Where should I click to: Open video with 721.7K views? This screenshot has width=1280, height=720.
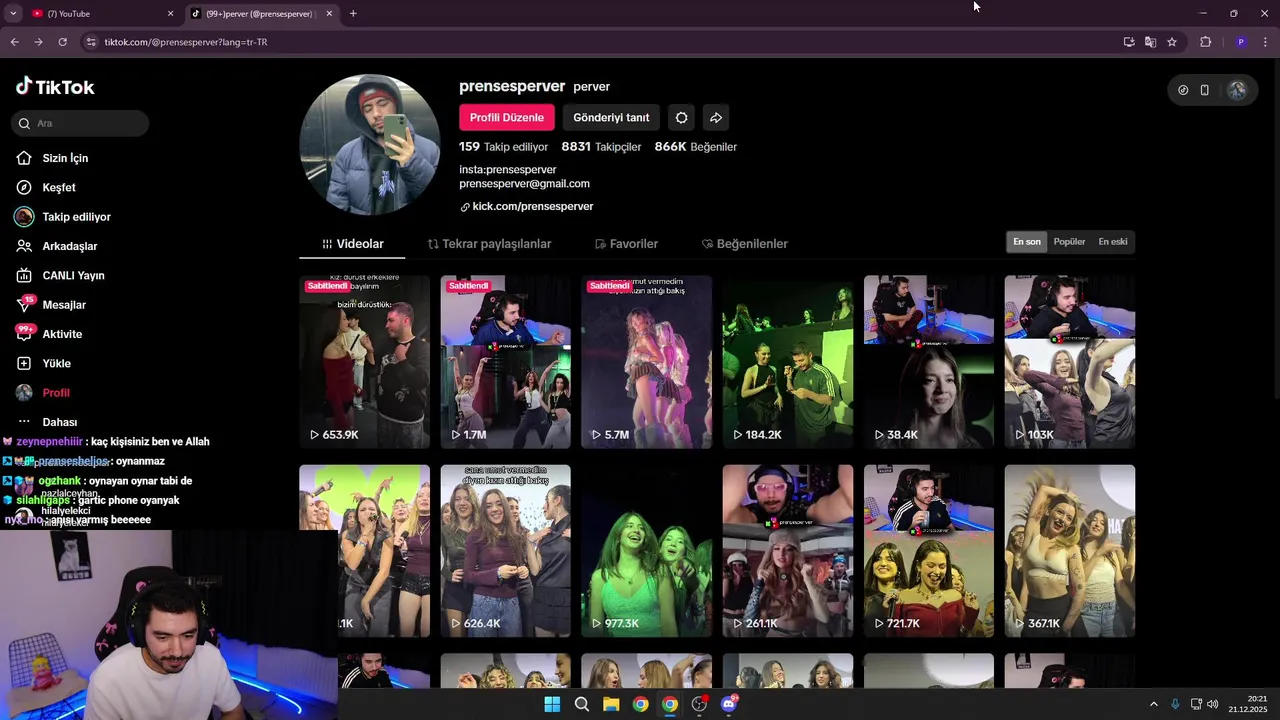(x=929, y=551)
